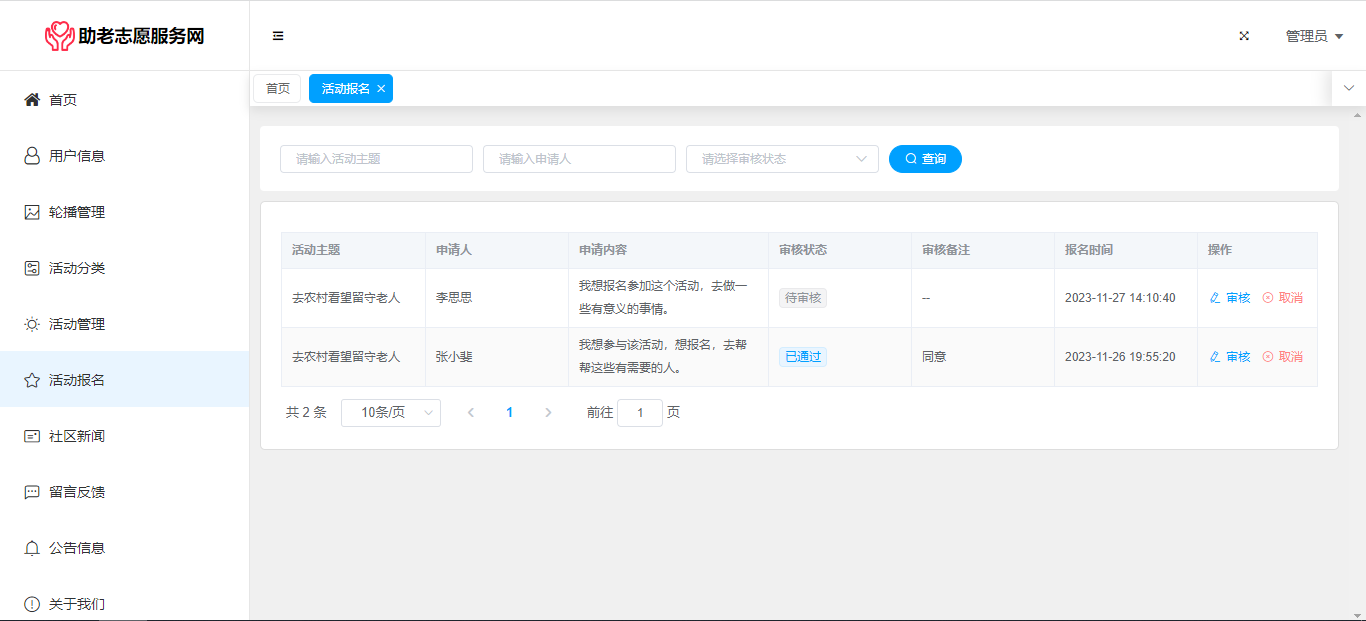Open 留言反馈 in the sidebar
Image resolution: width=1366 pixels, height=621 pixels.
76,492
